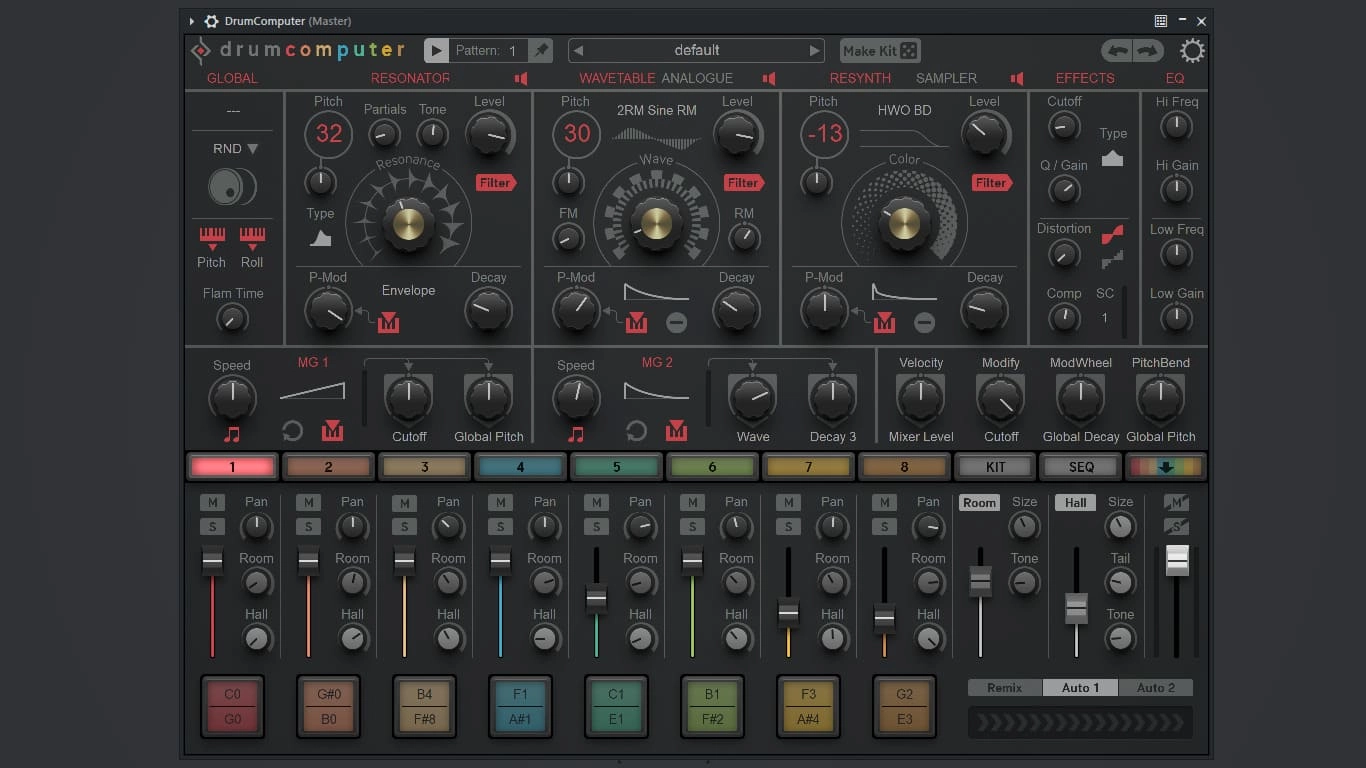Switch to the KIT tab
The height and width of the screenshot is (768, 1366).
pos(995,466)
